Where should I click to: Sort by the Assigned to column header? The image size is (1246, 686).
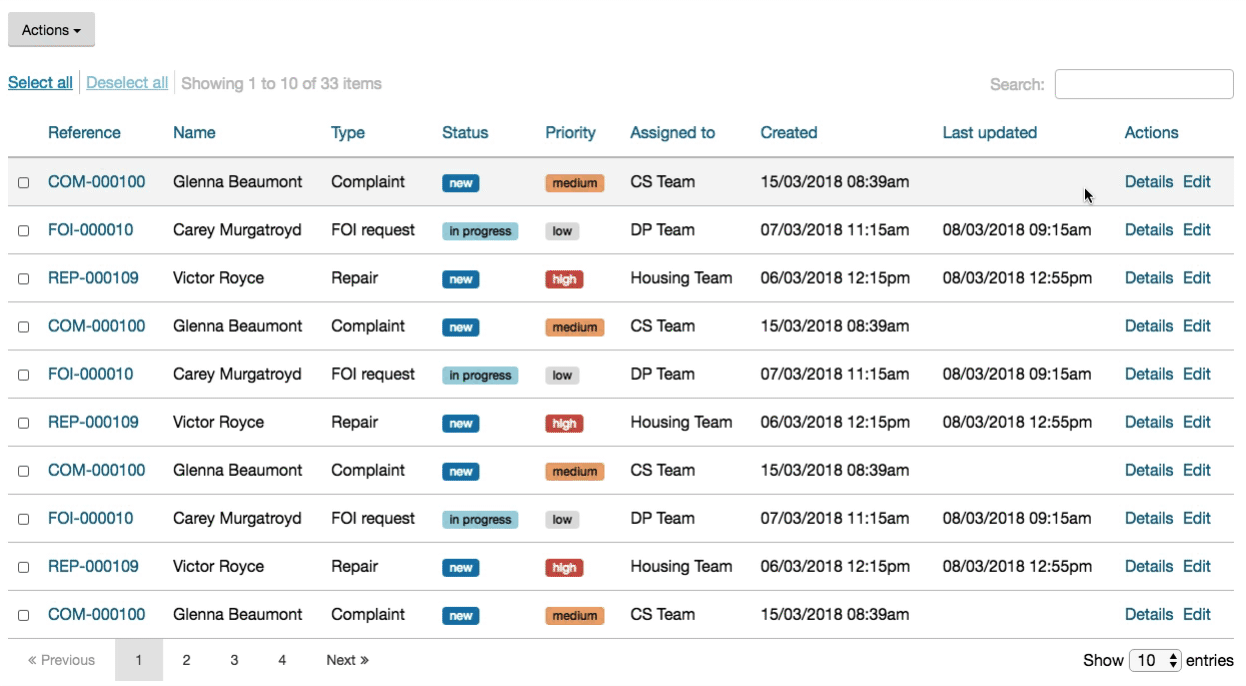(672, 133)
